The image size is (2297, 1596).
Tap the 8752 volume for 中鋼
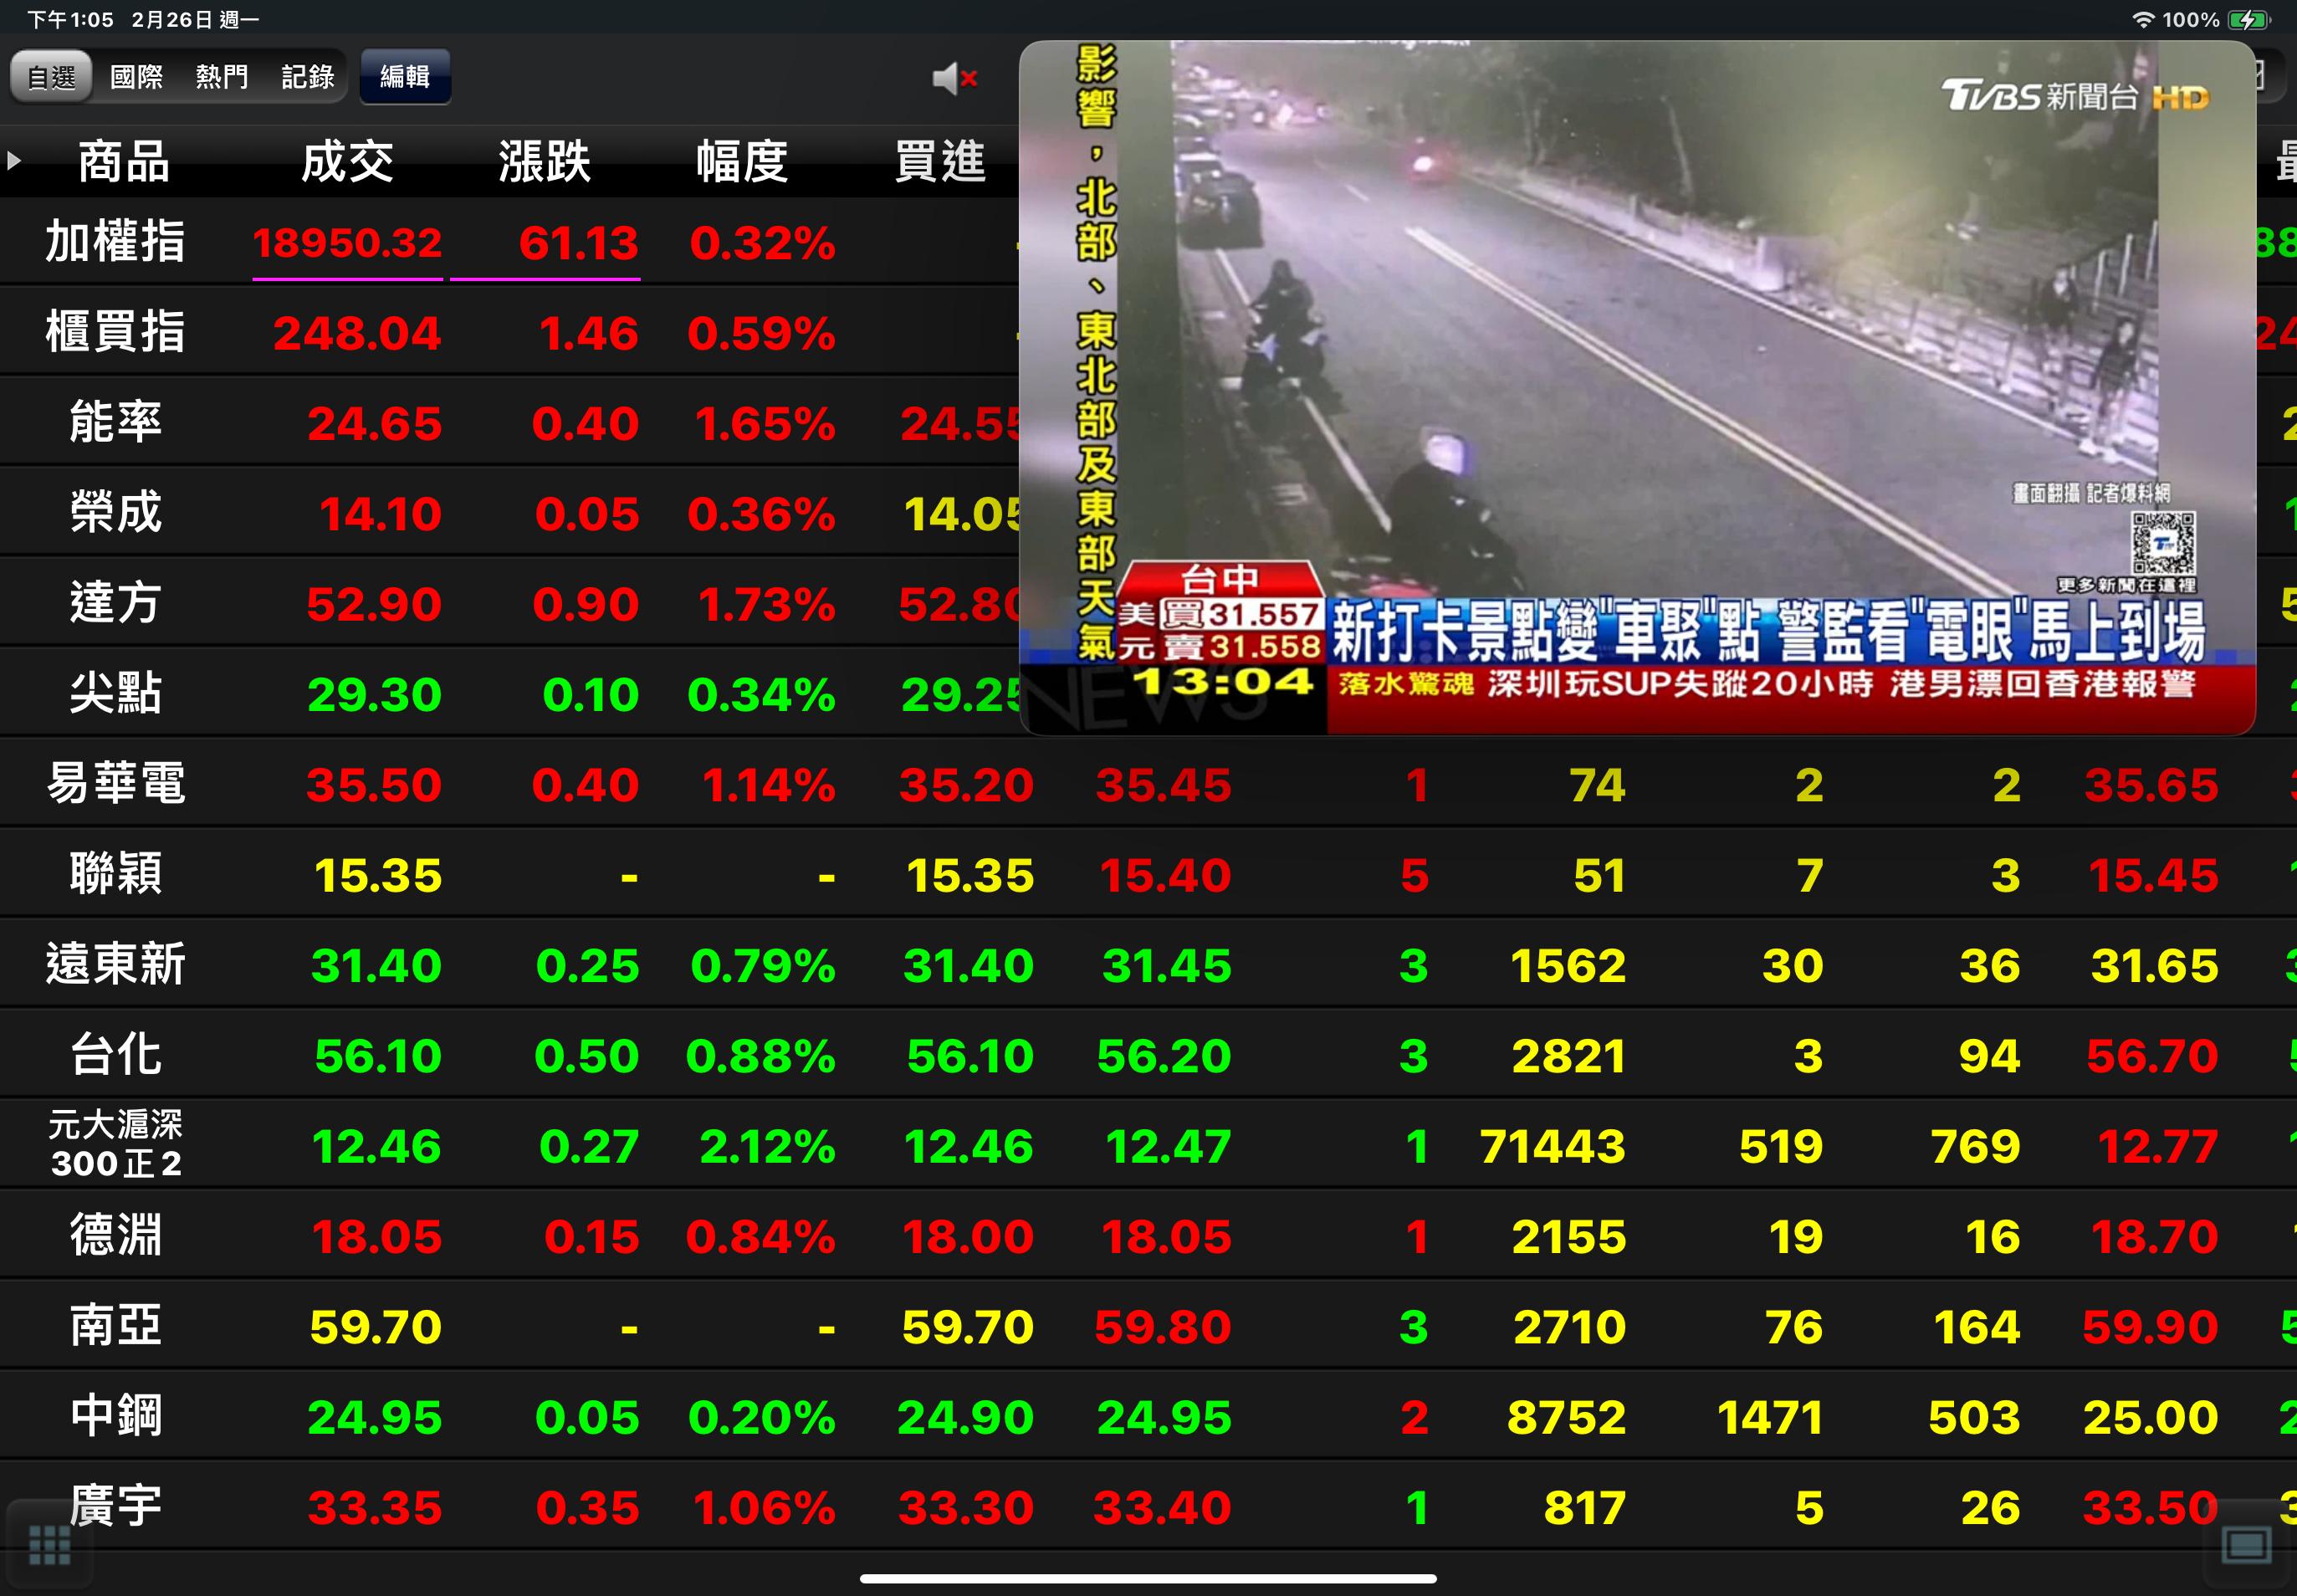(1567, 1418)
